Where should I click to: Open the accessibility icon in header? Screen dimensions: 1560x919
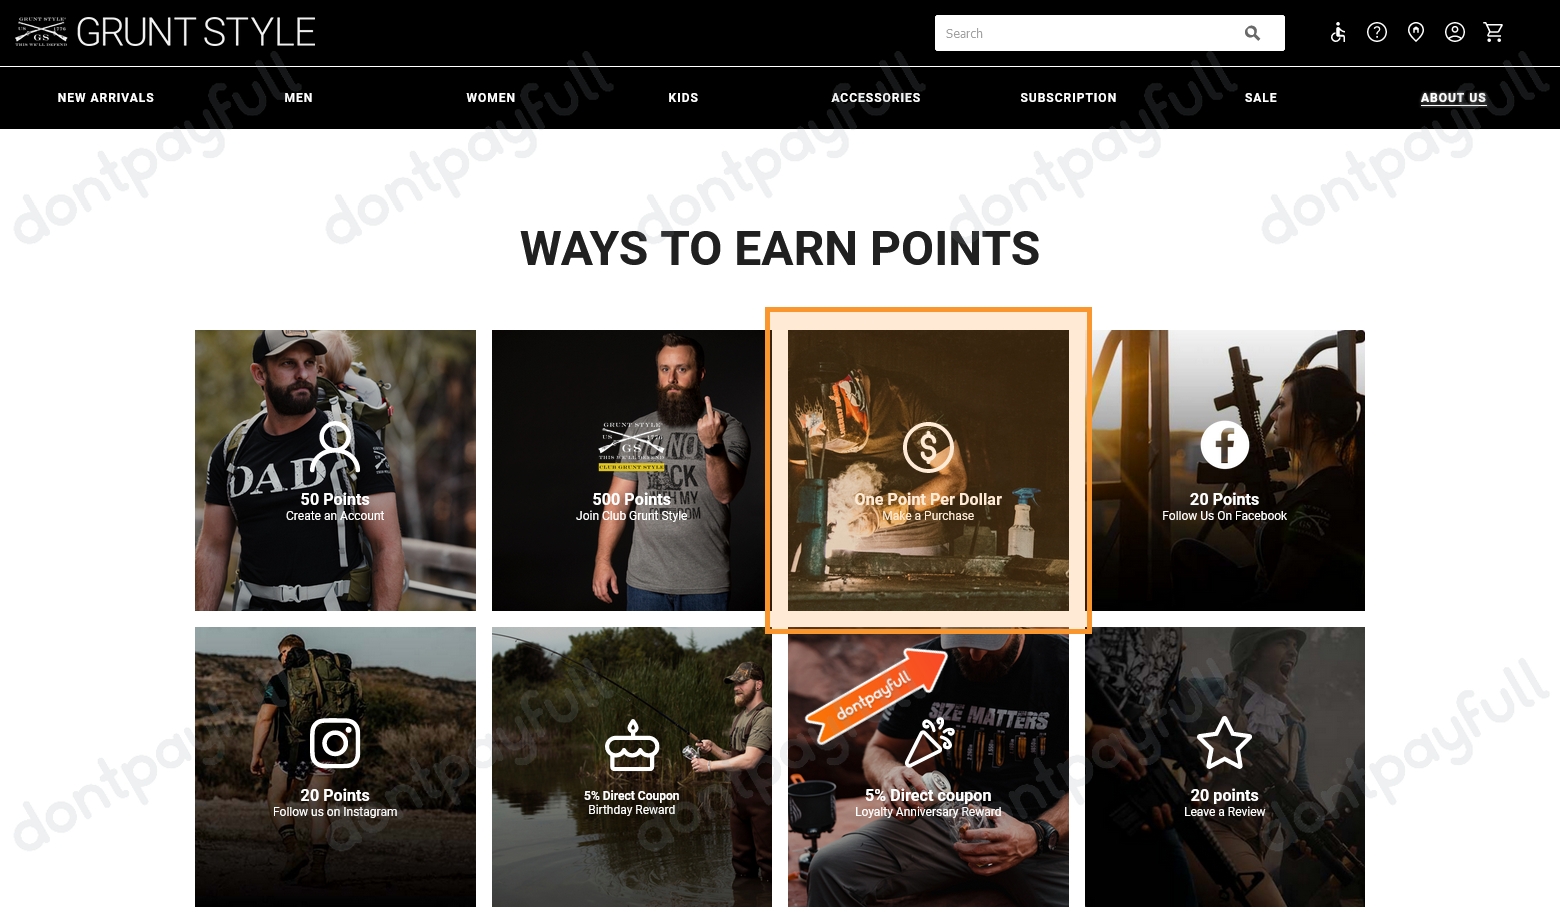[x=1338, y=33]
